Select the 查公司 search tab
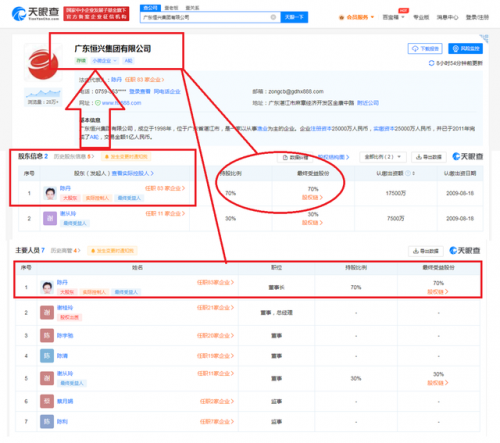 [x=151, y=8]
